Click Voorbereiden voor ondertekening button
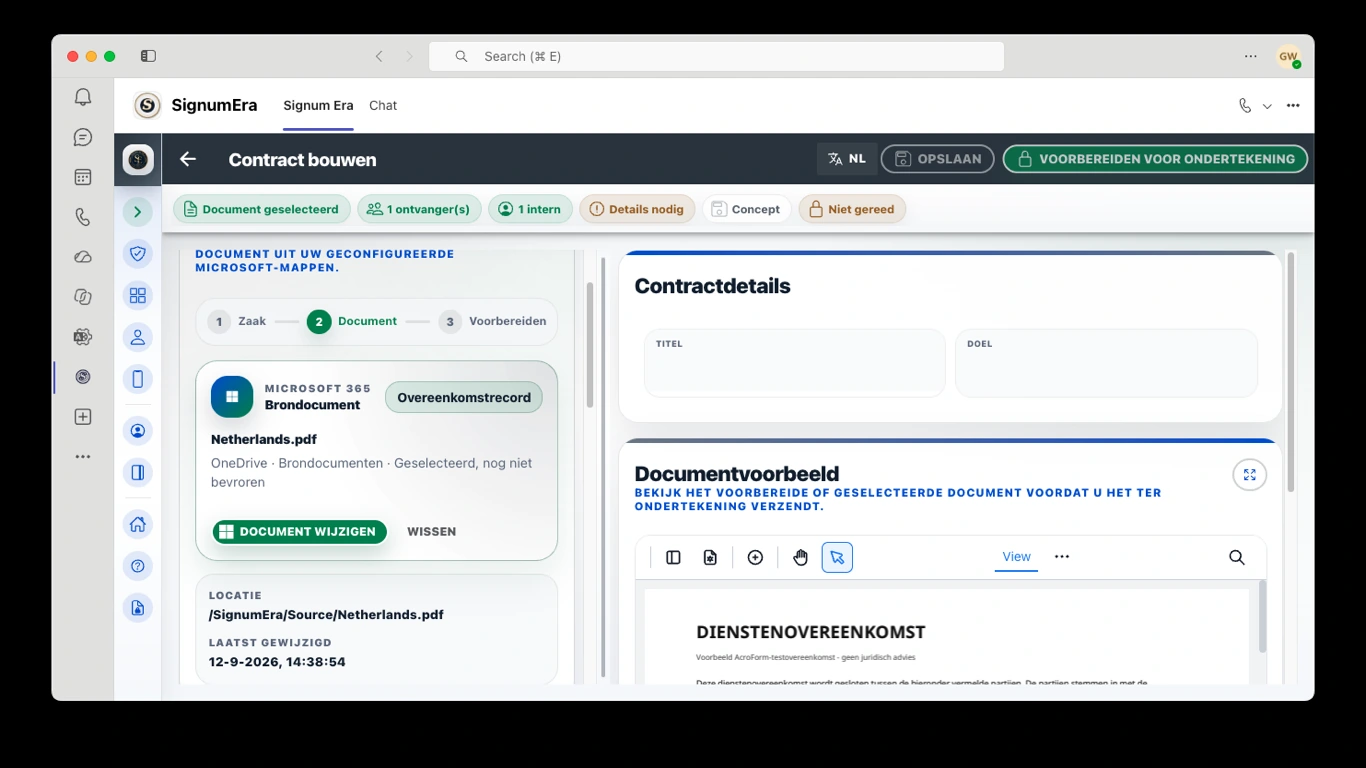 coord(1155,159)
